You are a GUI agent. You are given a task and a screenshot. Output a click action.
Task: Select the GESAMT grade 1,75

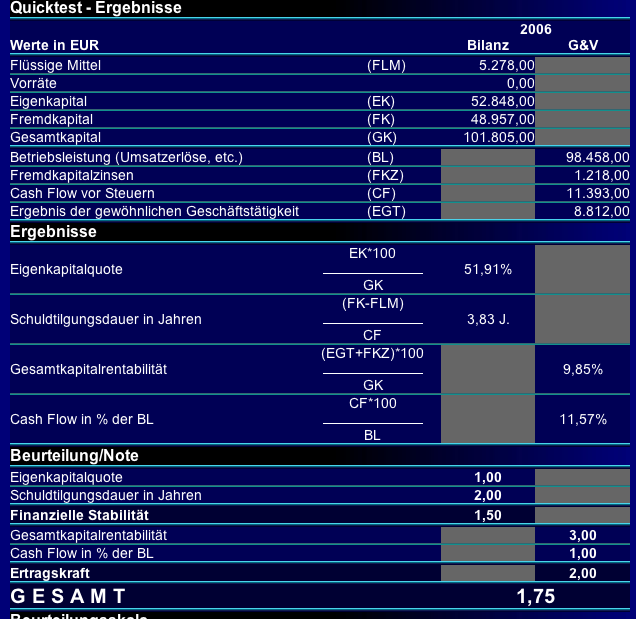[536, 596]
